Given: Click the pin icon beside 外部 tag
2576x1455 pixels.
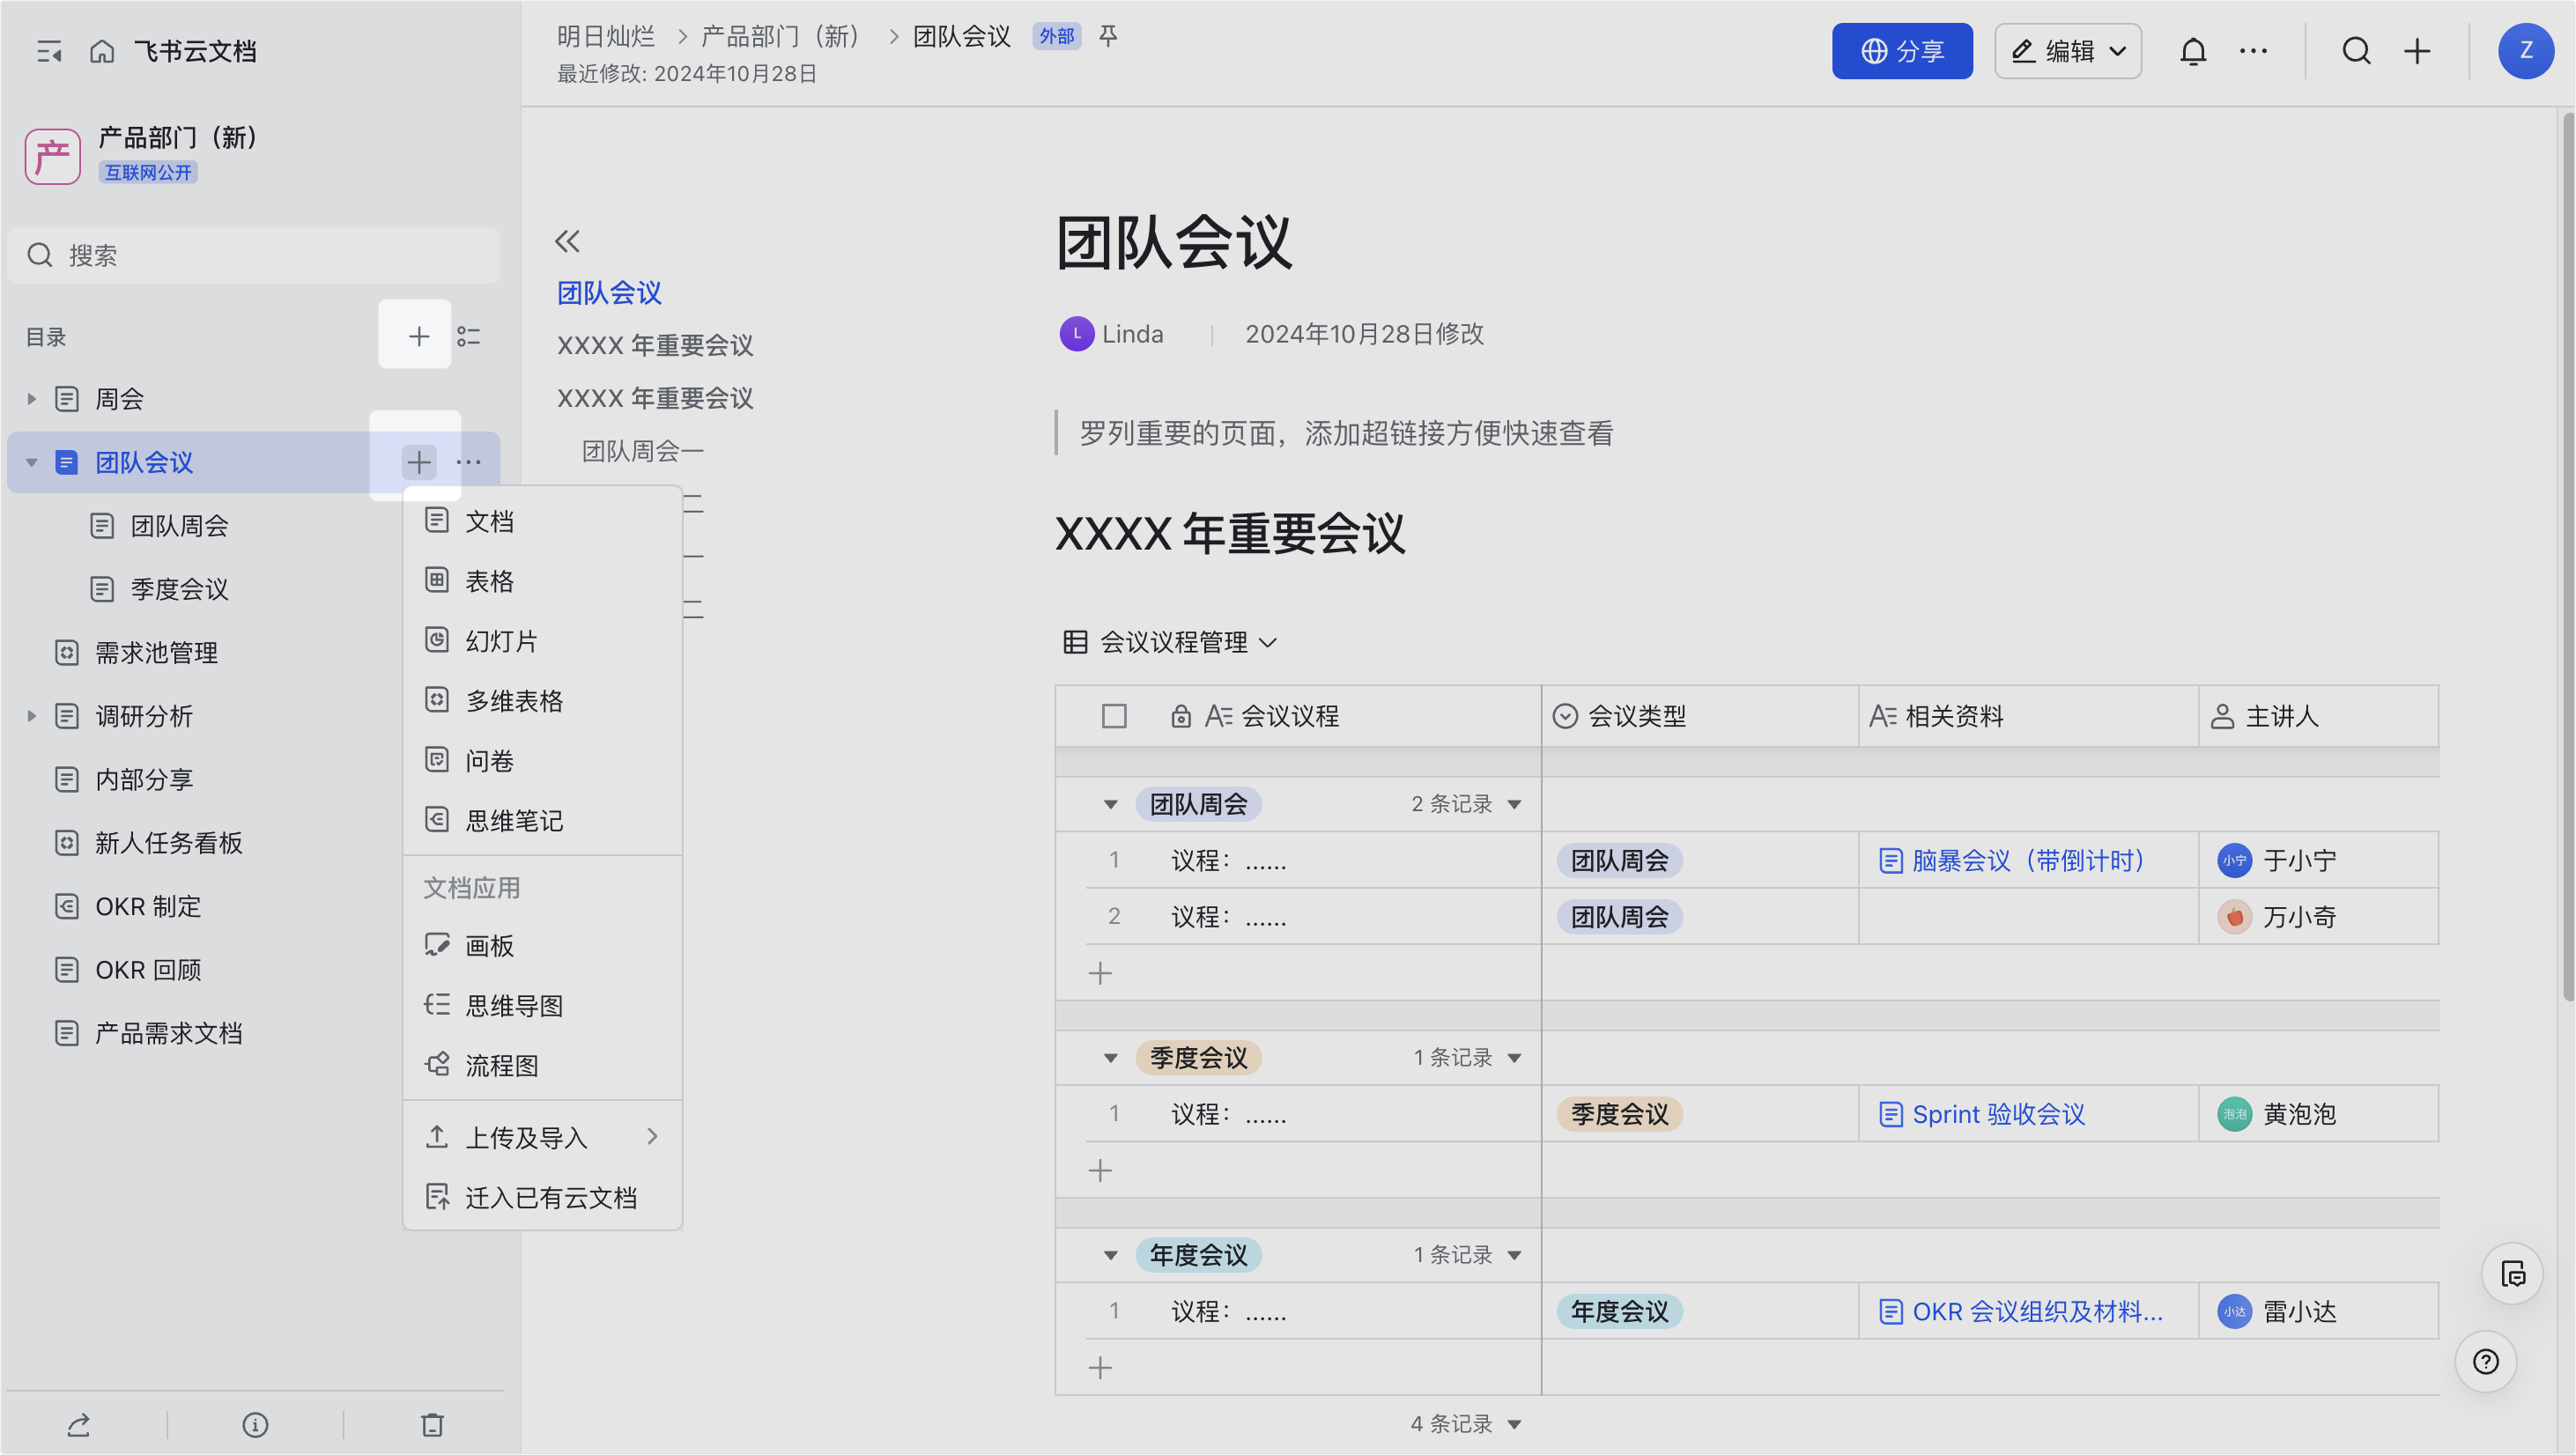Looking at the screenshot, I should (x=1108, y=36).
